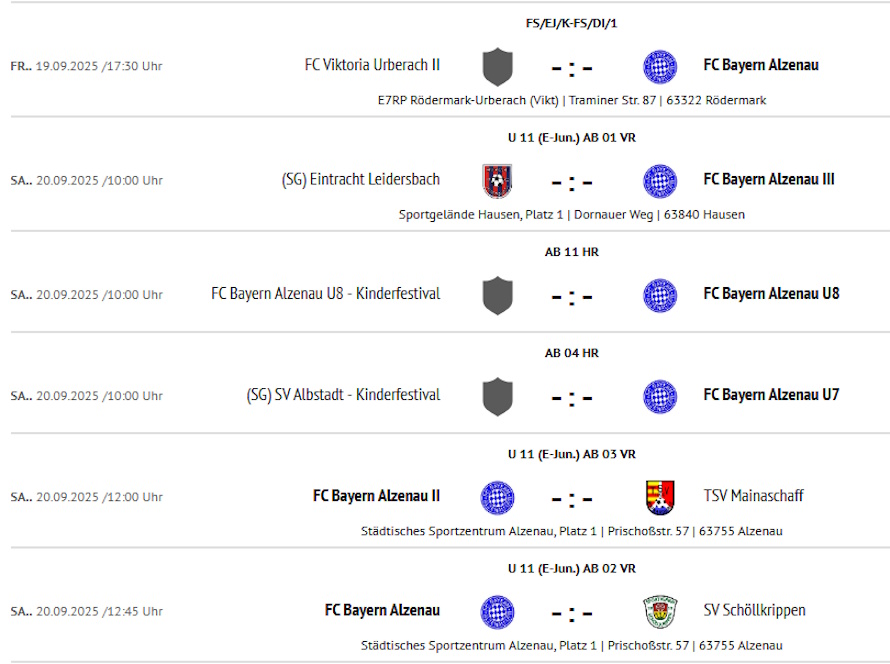Open the match score for the Urberach game
The height and width of the screenshot is (664, 890).
[572, 69]
